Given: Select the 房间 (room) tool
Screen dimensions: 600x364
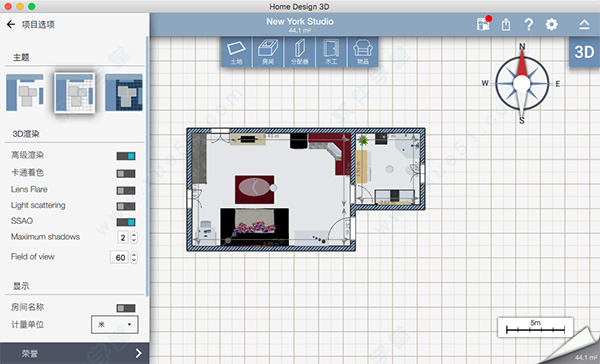Looking at the screenshot, I should [268, 52].
